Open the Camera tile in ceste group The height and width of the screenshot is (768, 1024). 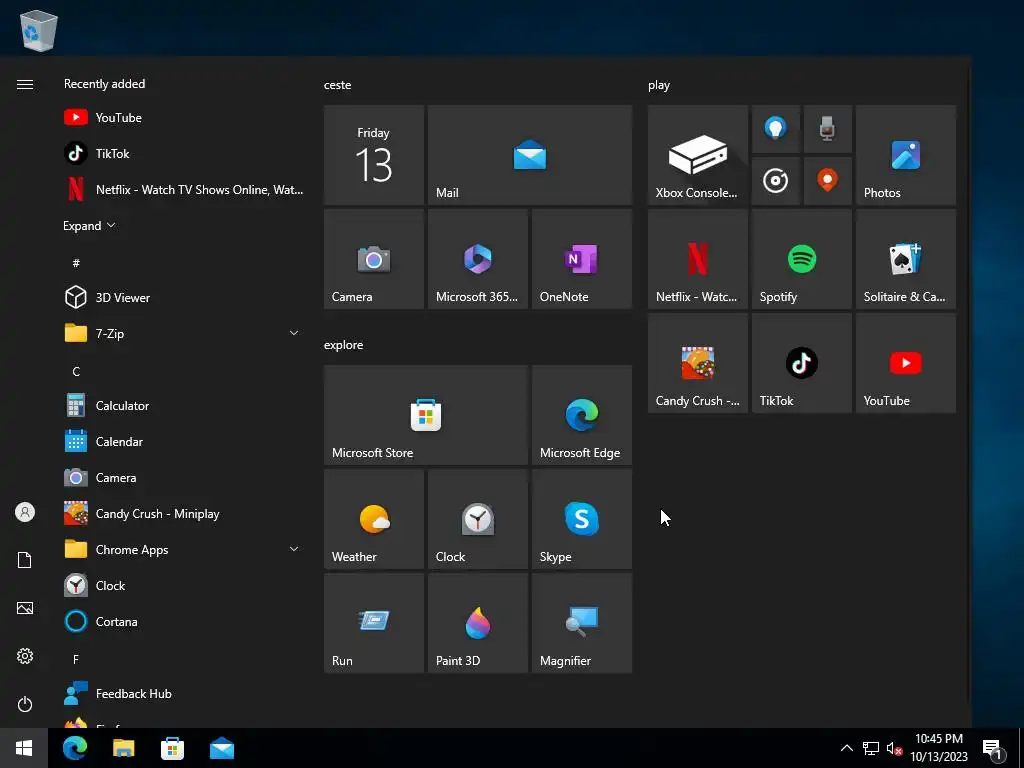pos(374,259)
